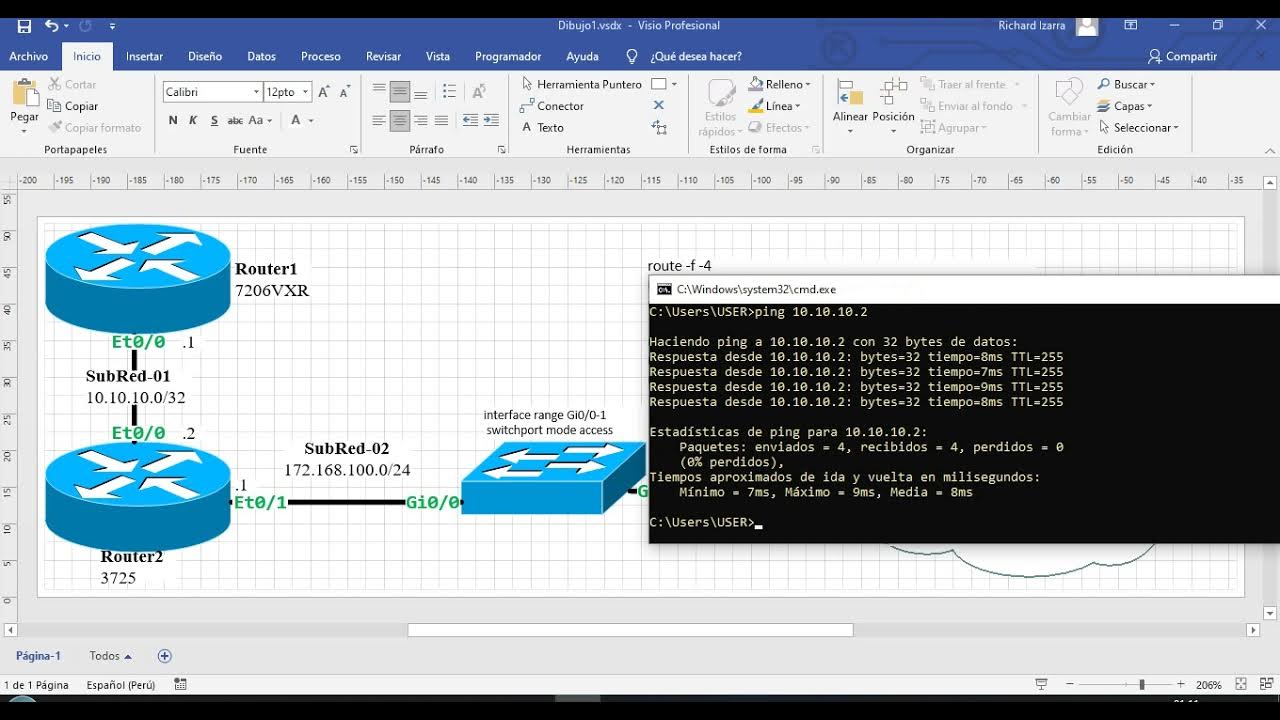Open the Alinear dropdown

point(850,105)
